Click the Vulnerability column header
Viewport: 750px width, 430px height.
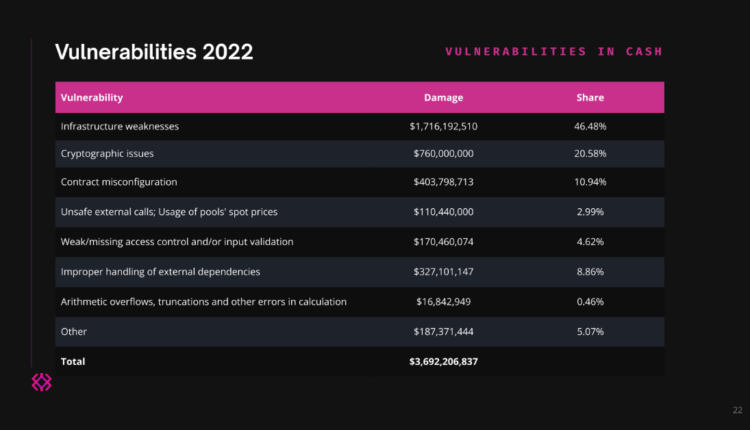(92, 98)
